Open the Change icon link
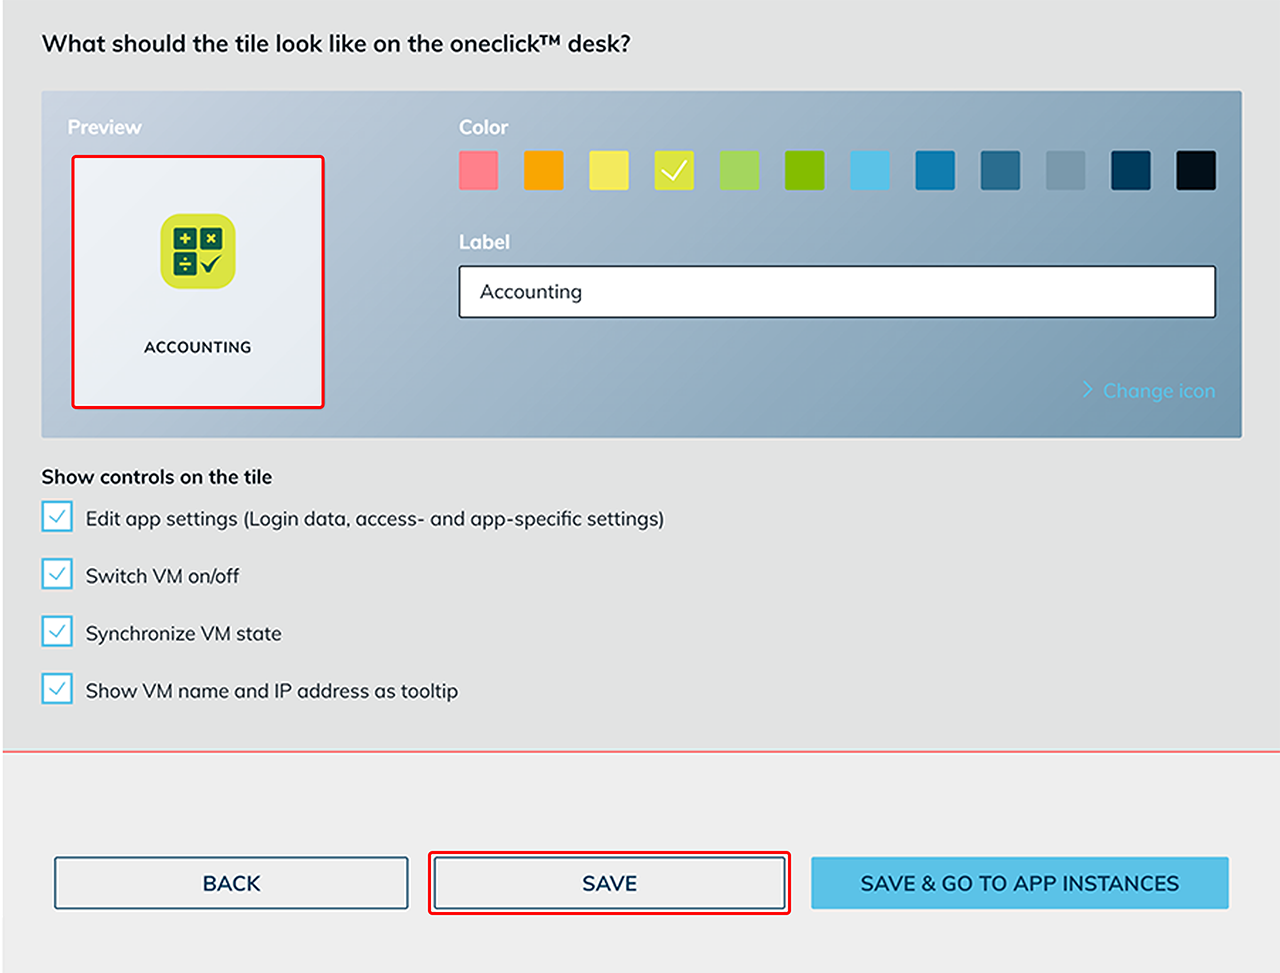Viewport: 1280px width, 973px height. tap(1158, 391)
